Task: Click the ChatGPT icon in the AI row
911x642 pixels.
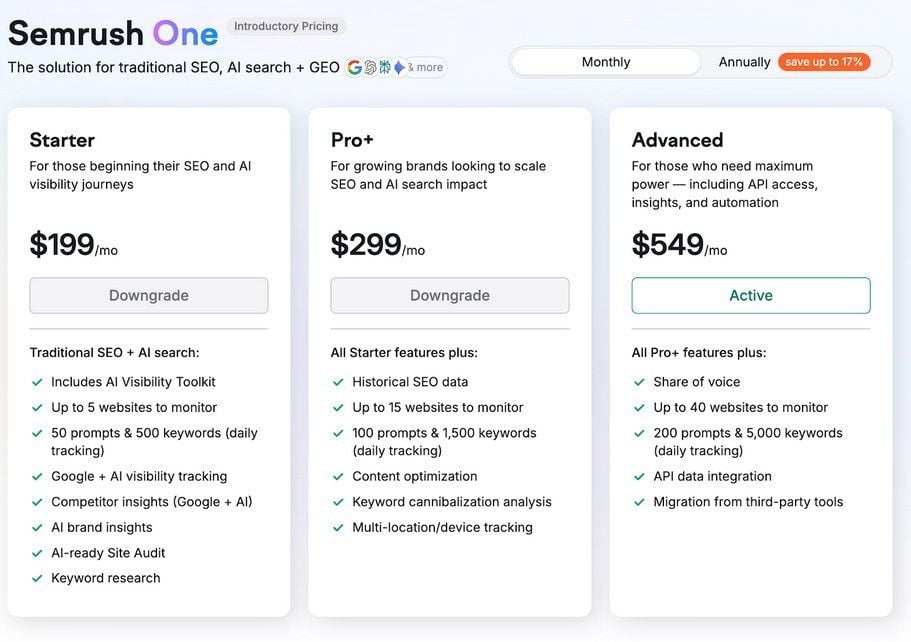Action: (x=369, y=68)
